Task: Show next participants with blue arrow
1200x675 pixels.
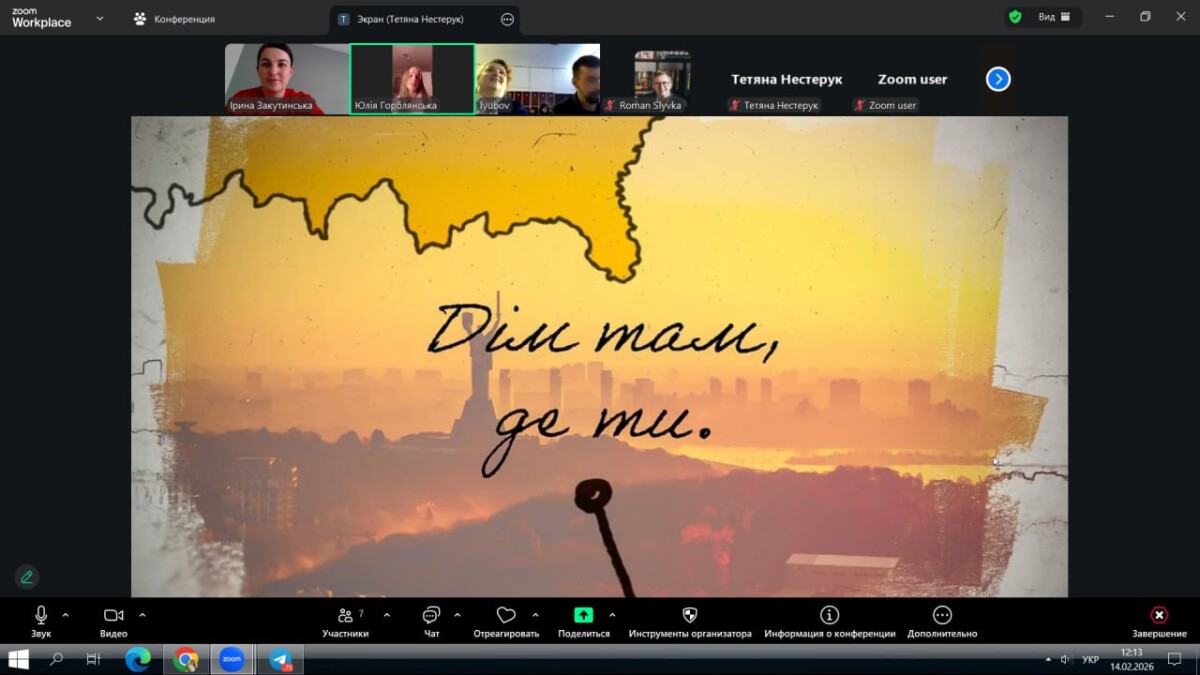Action: (998, 79)
